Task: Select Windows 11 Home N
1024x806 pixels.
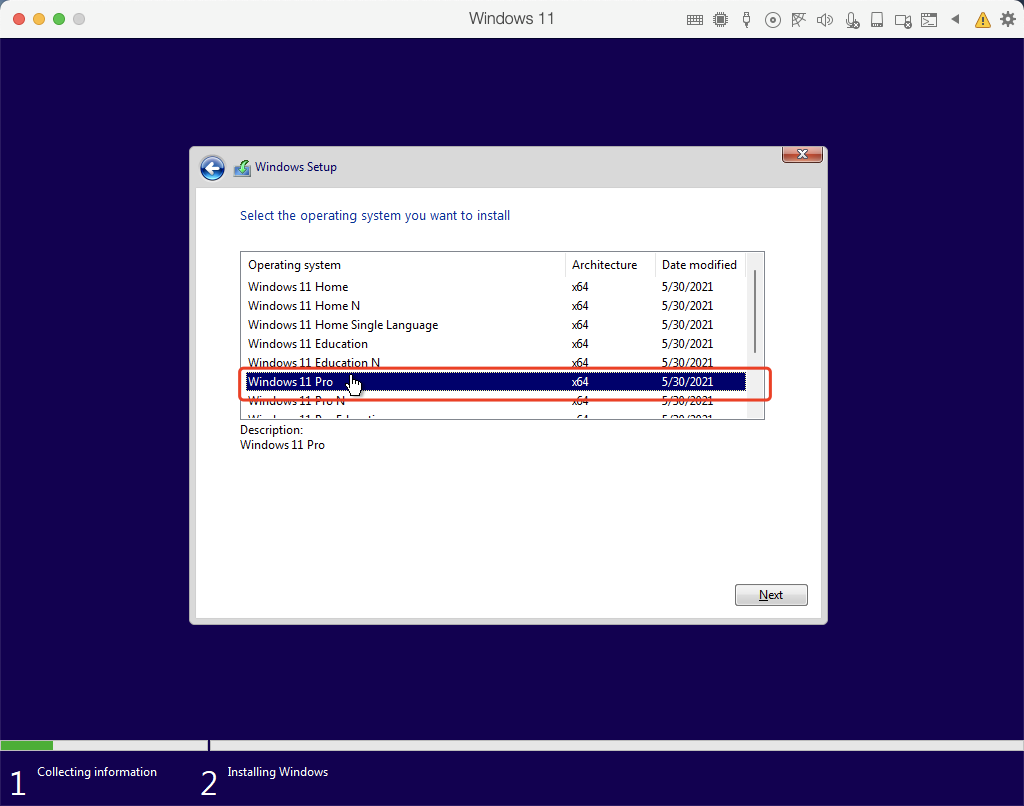Action: (496, 306)
